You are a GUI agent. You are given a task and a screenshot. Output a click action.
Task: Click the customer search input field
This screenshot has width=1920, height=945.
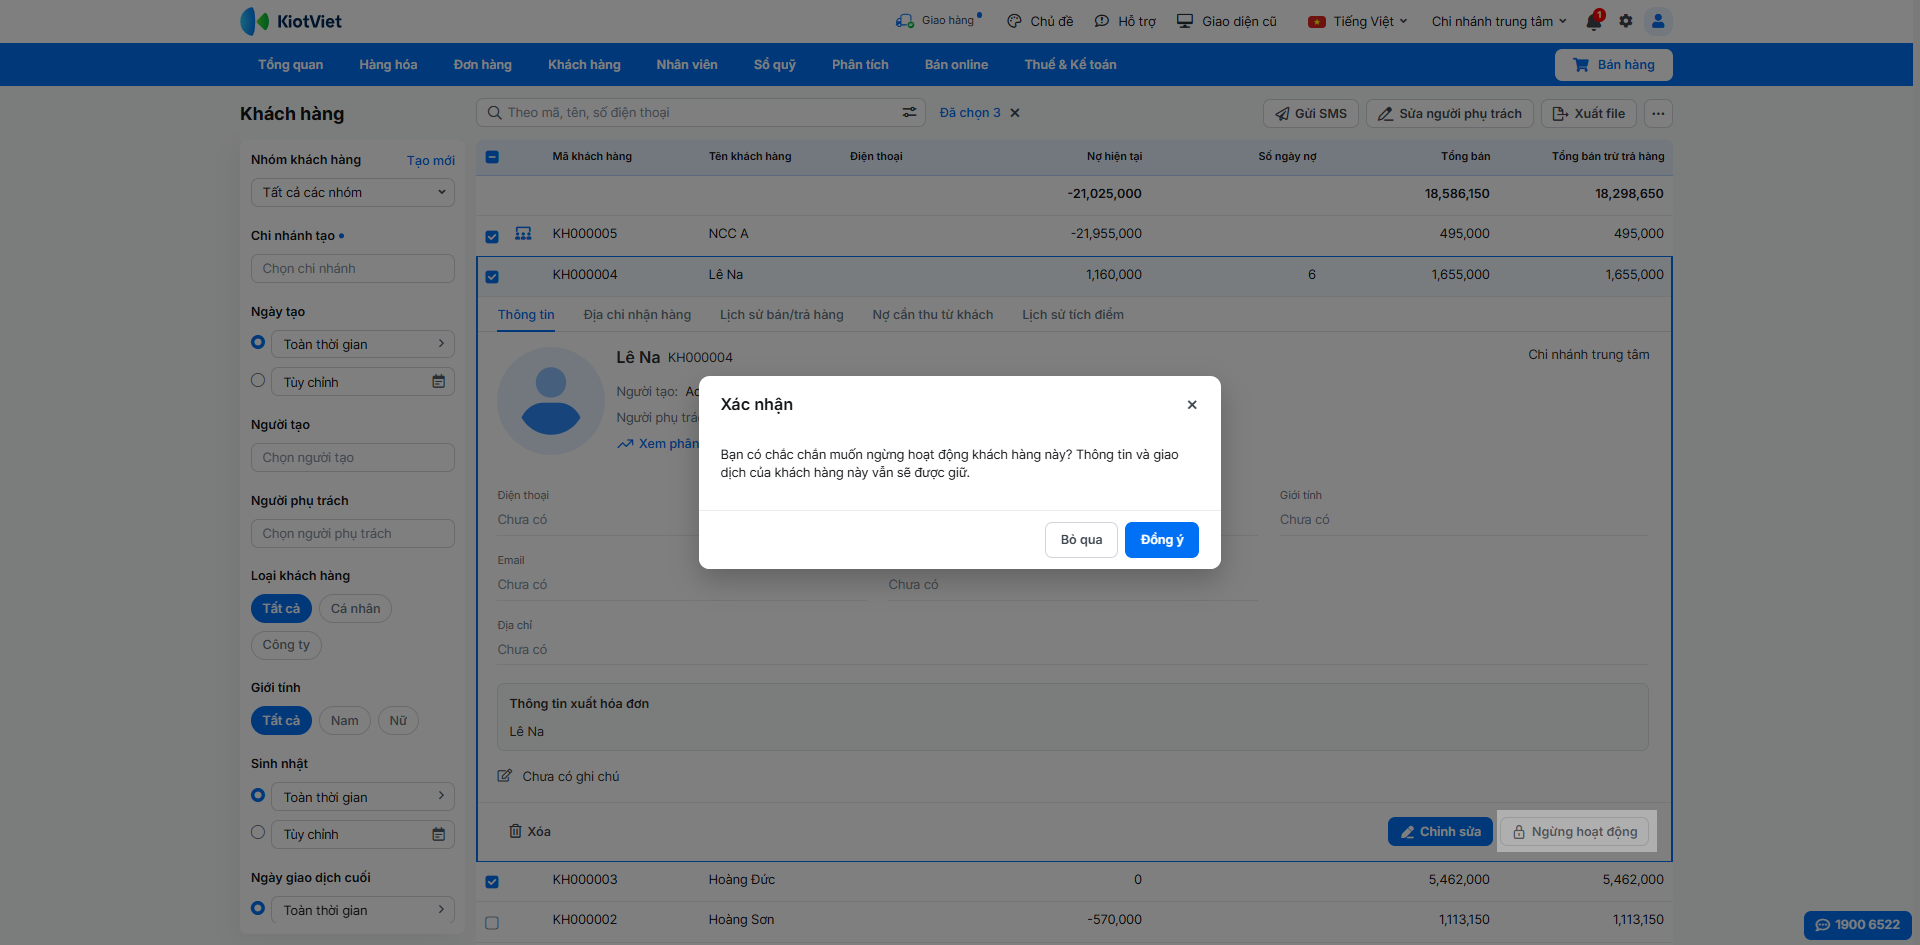701,113
